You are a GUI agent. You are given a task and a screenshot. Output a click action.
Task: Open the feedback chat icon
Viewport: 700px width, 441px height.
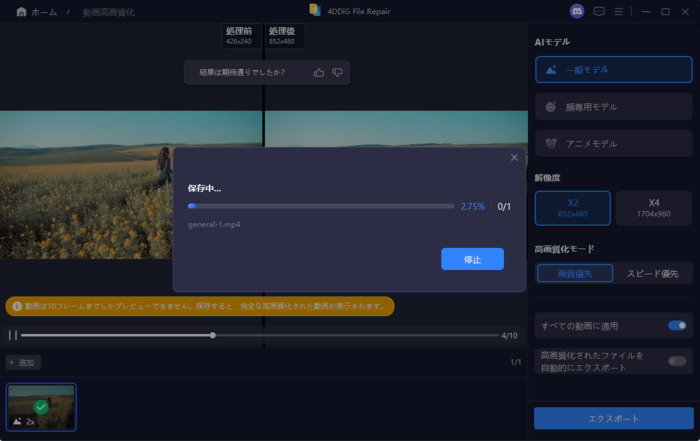[x=599, y=12]
